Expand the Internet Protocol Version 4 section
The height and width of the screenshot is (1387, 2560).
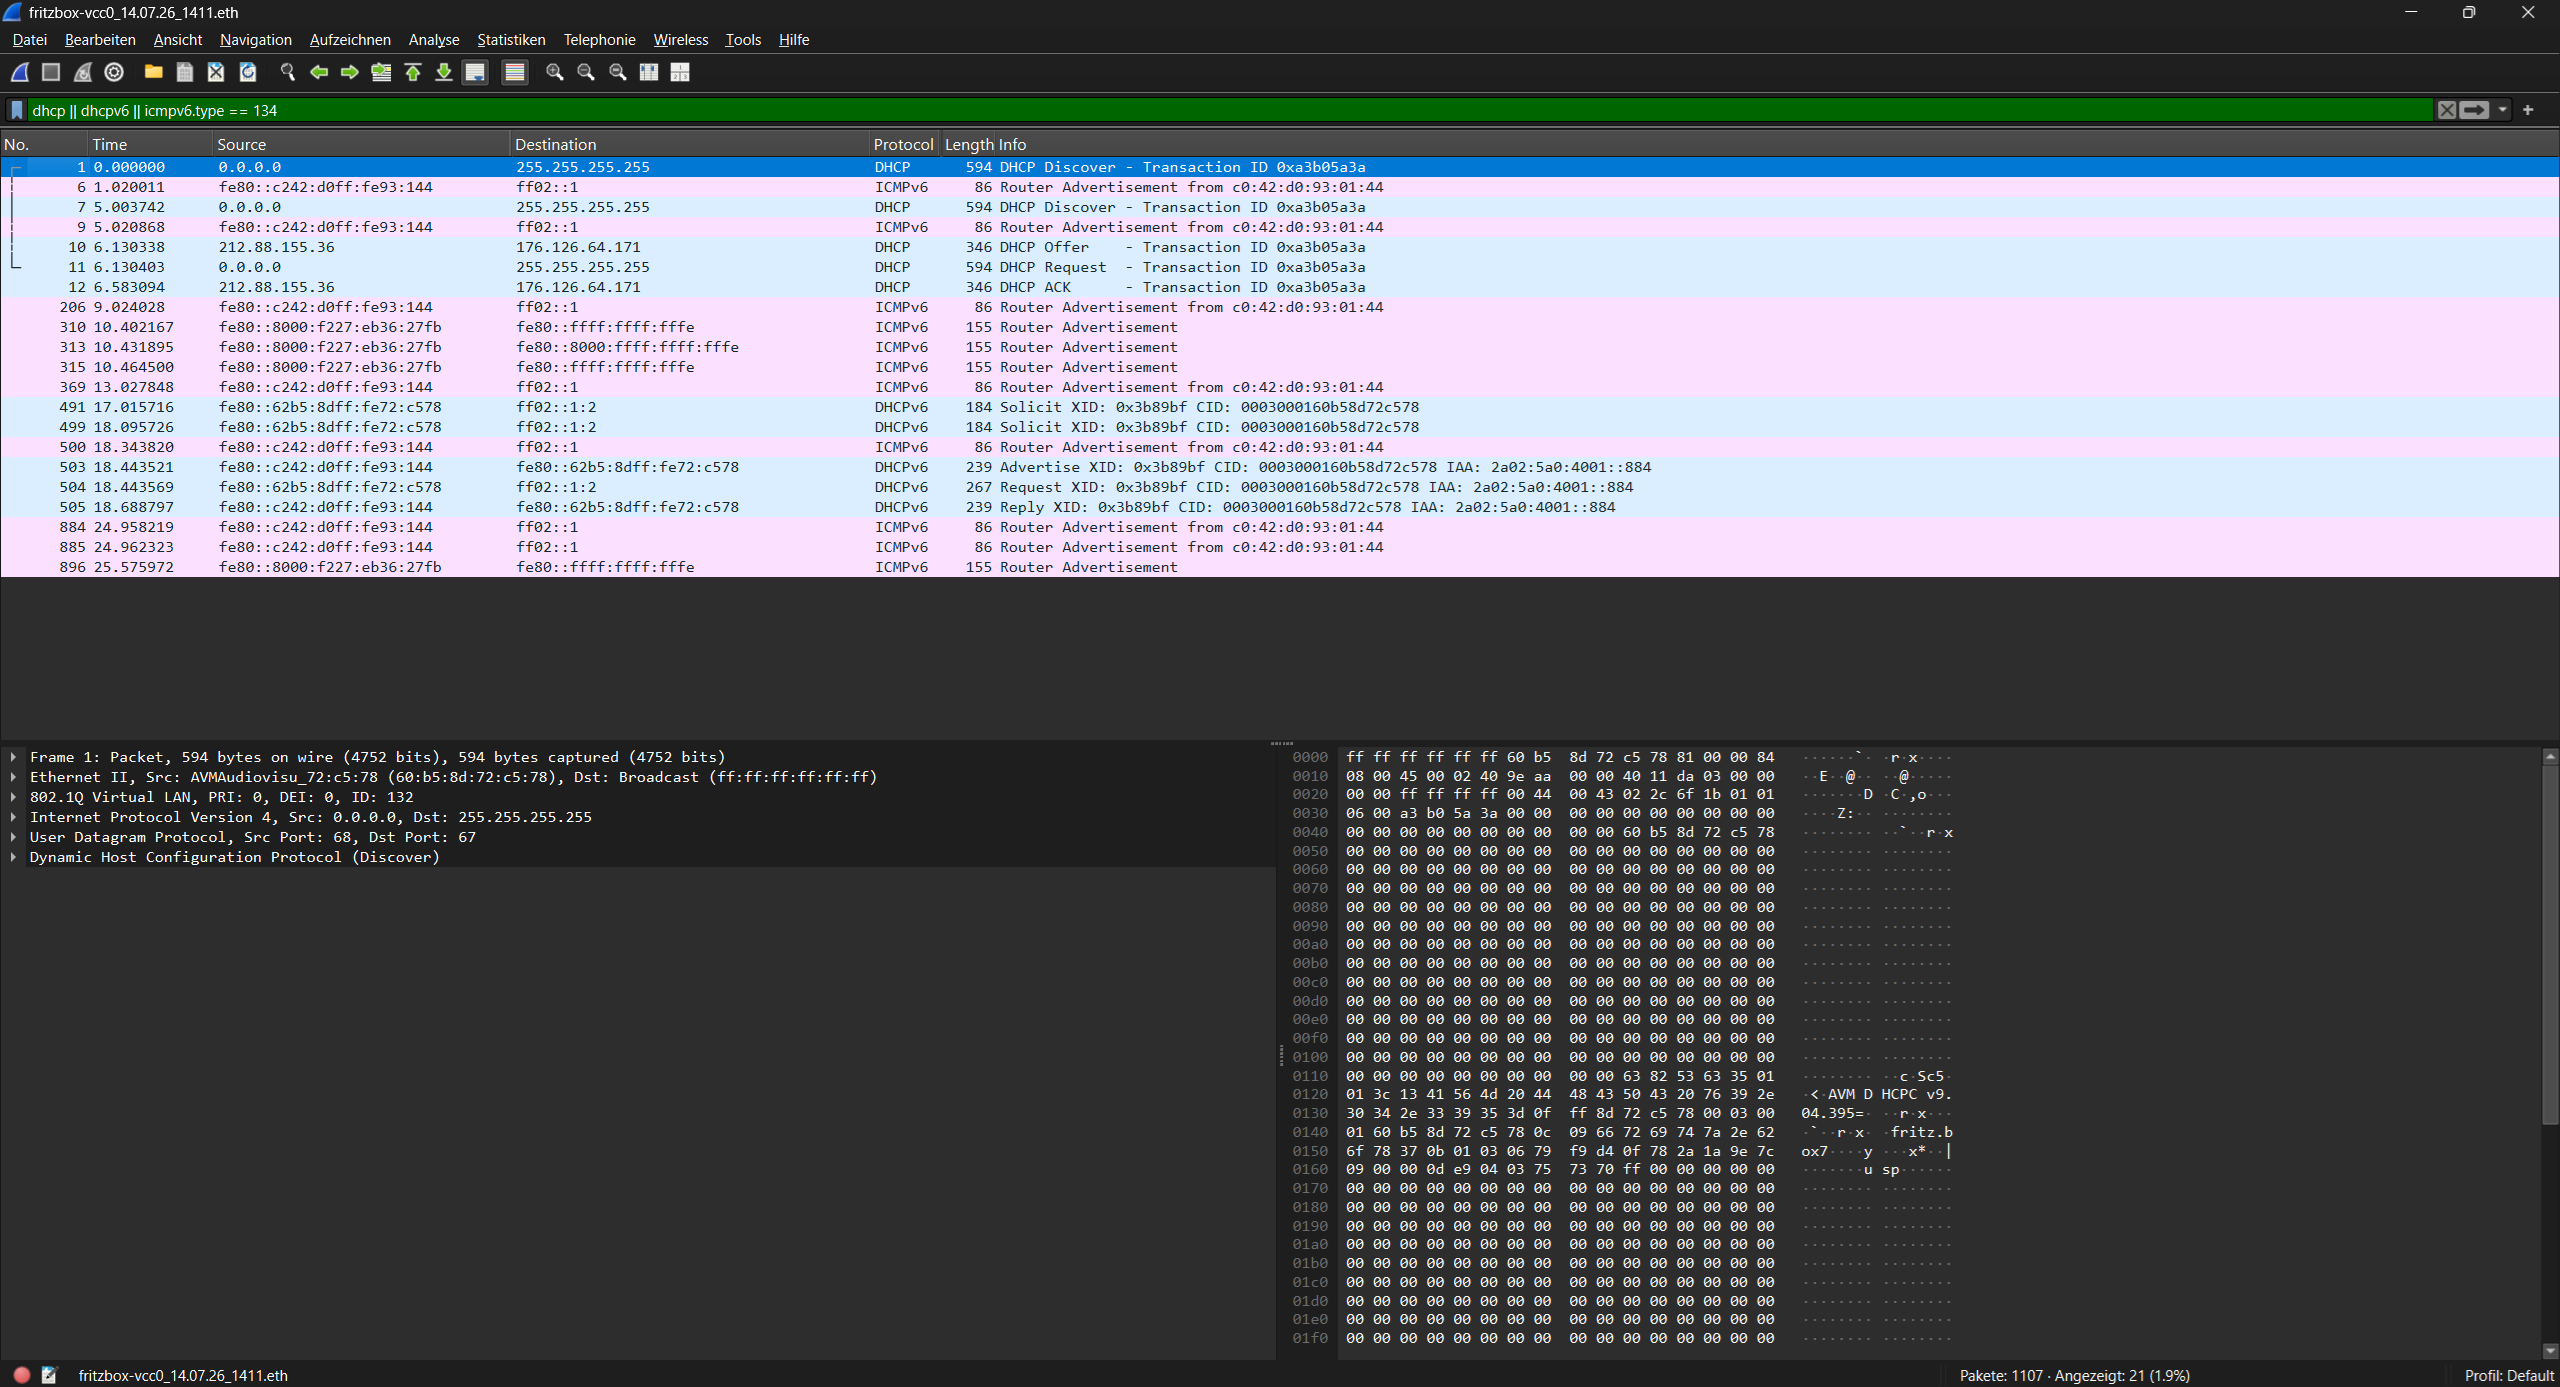(x=13, y=817)
